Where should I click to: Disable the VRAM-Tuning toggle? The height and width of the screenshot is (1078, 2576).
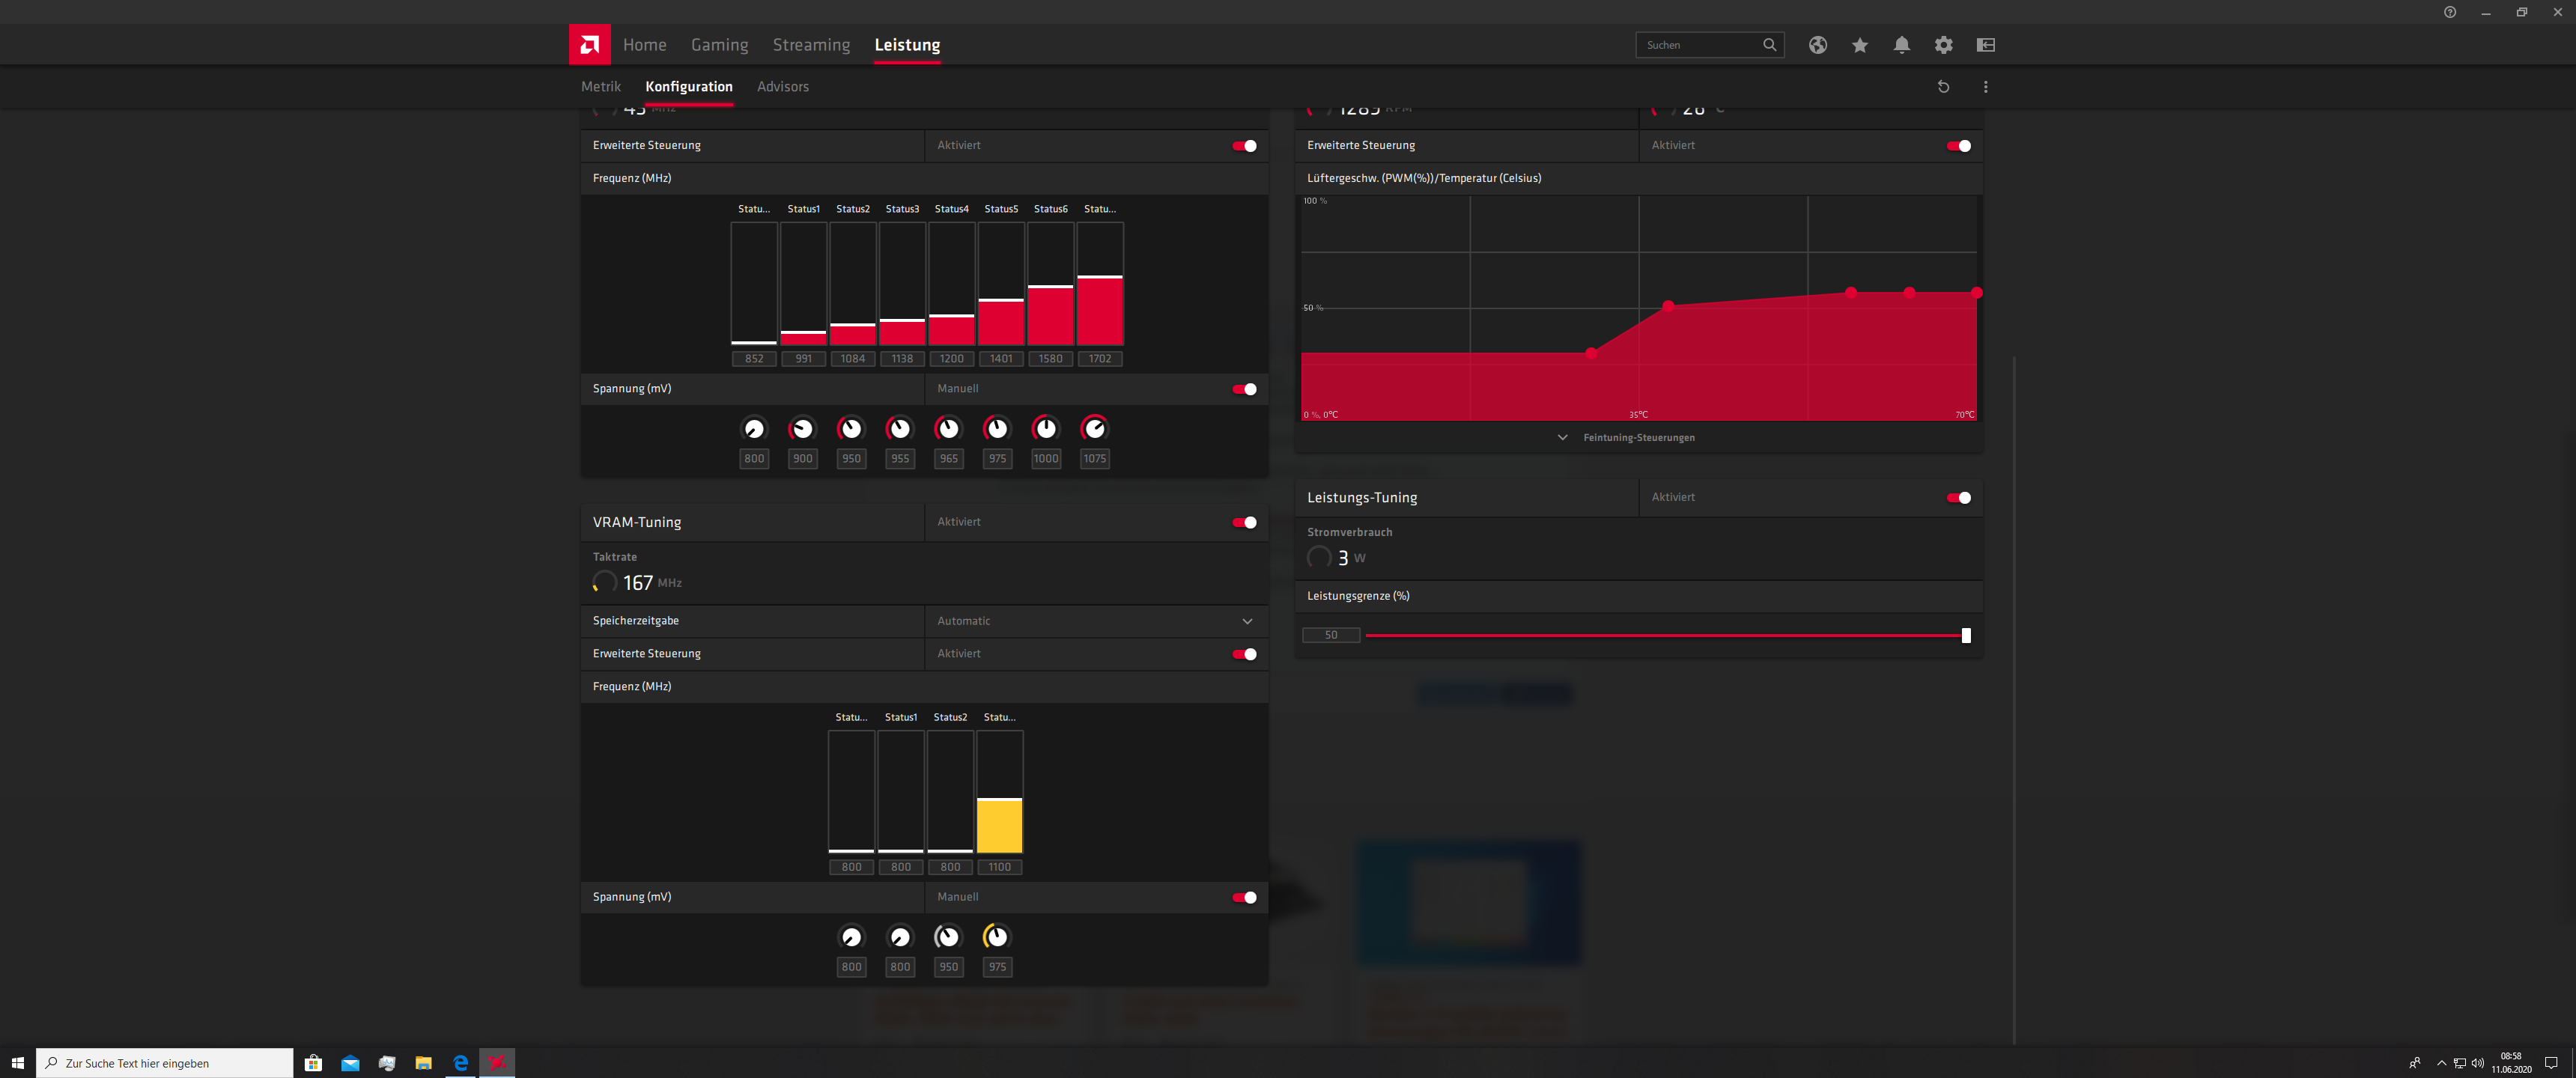[1244, 522]
